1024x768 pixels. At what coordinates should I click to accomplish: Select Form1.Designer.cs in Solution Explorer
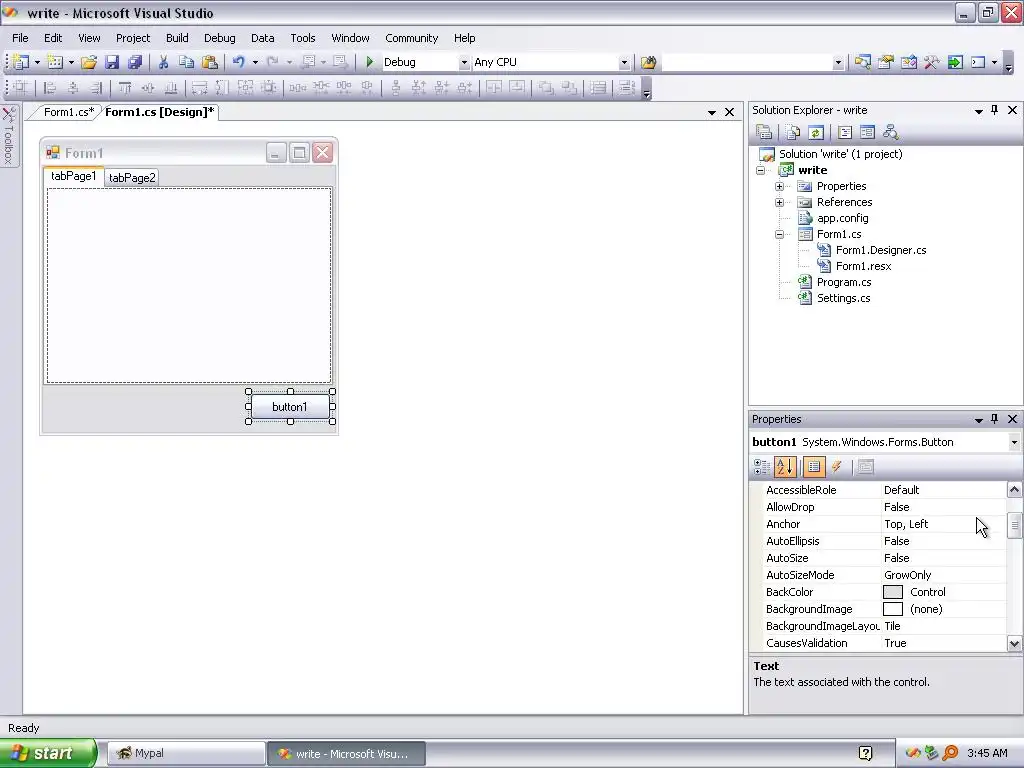(881, 250)
